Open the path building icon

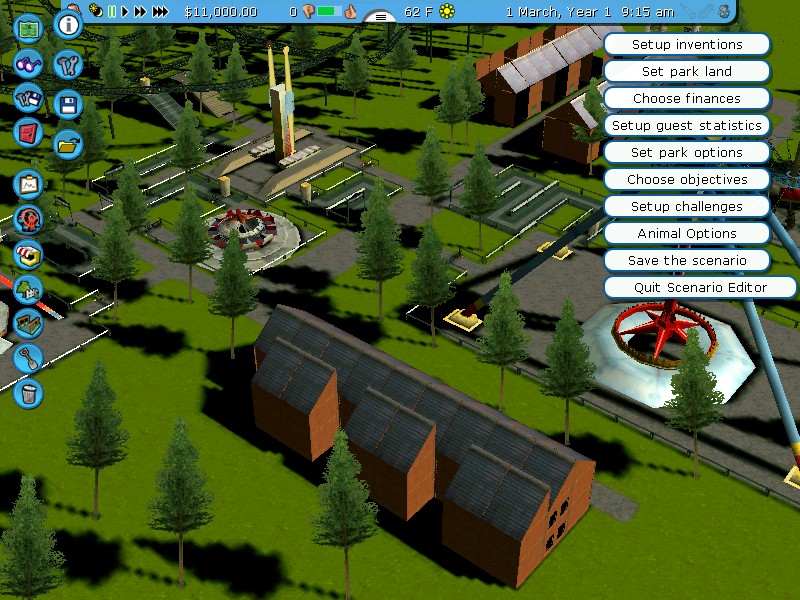tap(28, 324)
